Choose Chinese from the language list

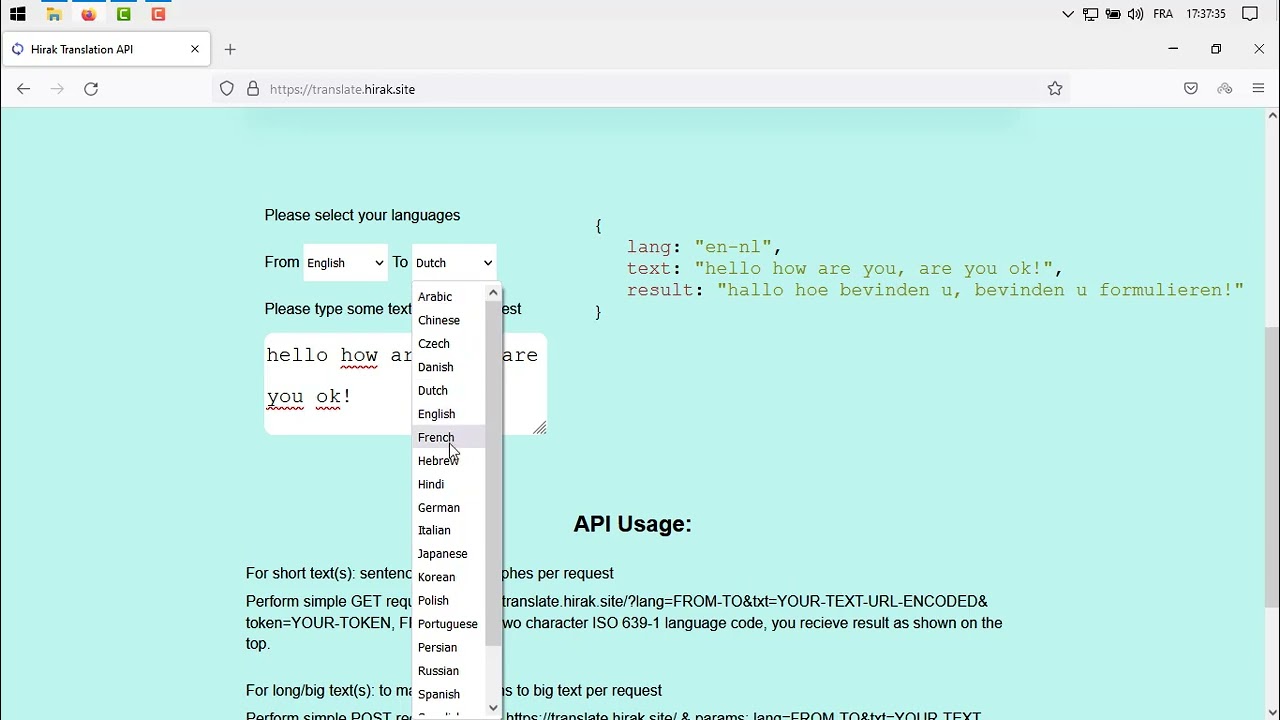click(x=449, y=320)
